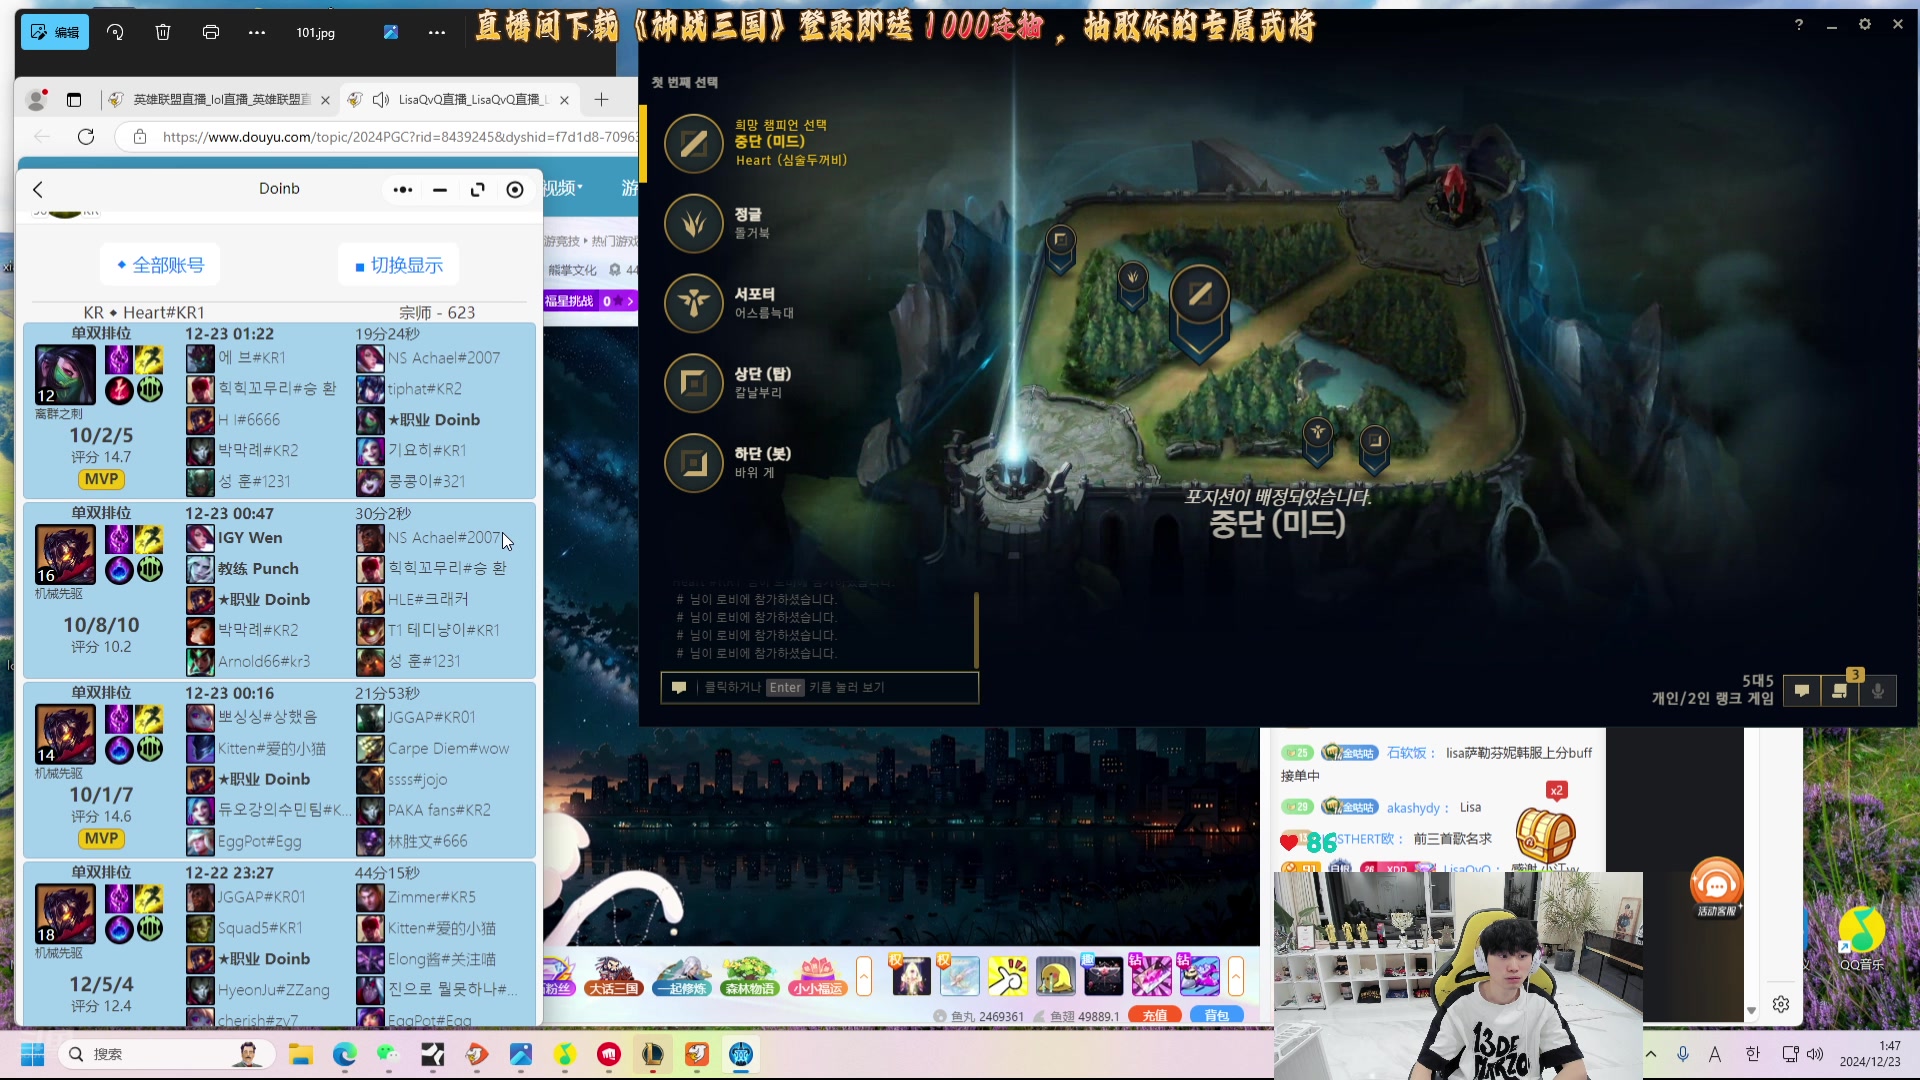Select the crying yellow blob gift icon

point(1055,976)
